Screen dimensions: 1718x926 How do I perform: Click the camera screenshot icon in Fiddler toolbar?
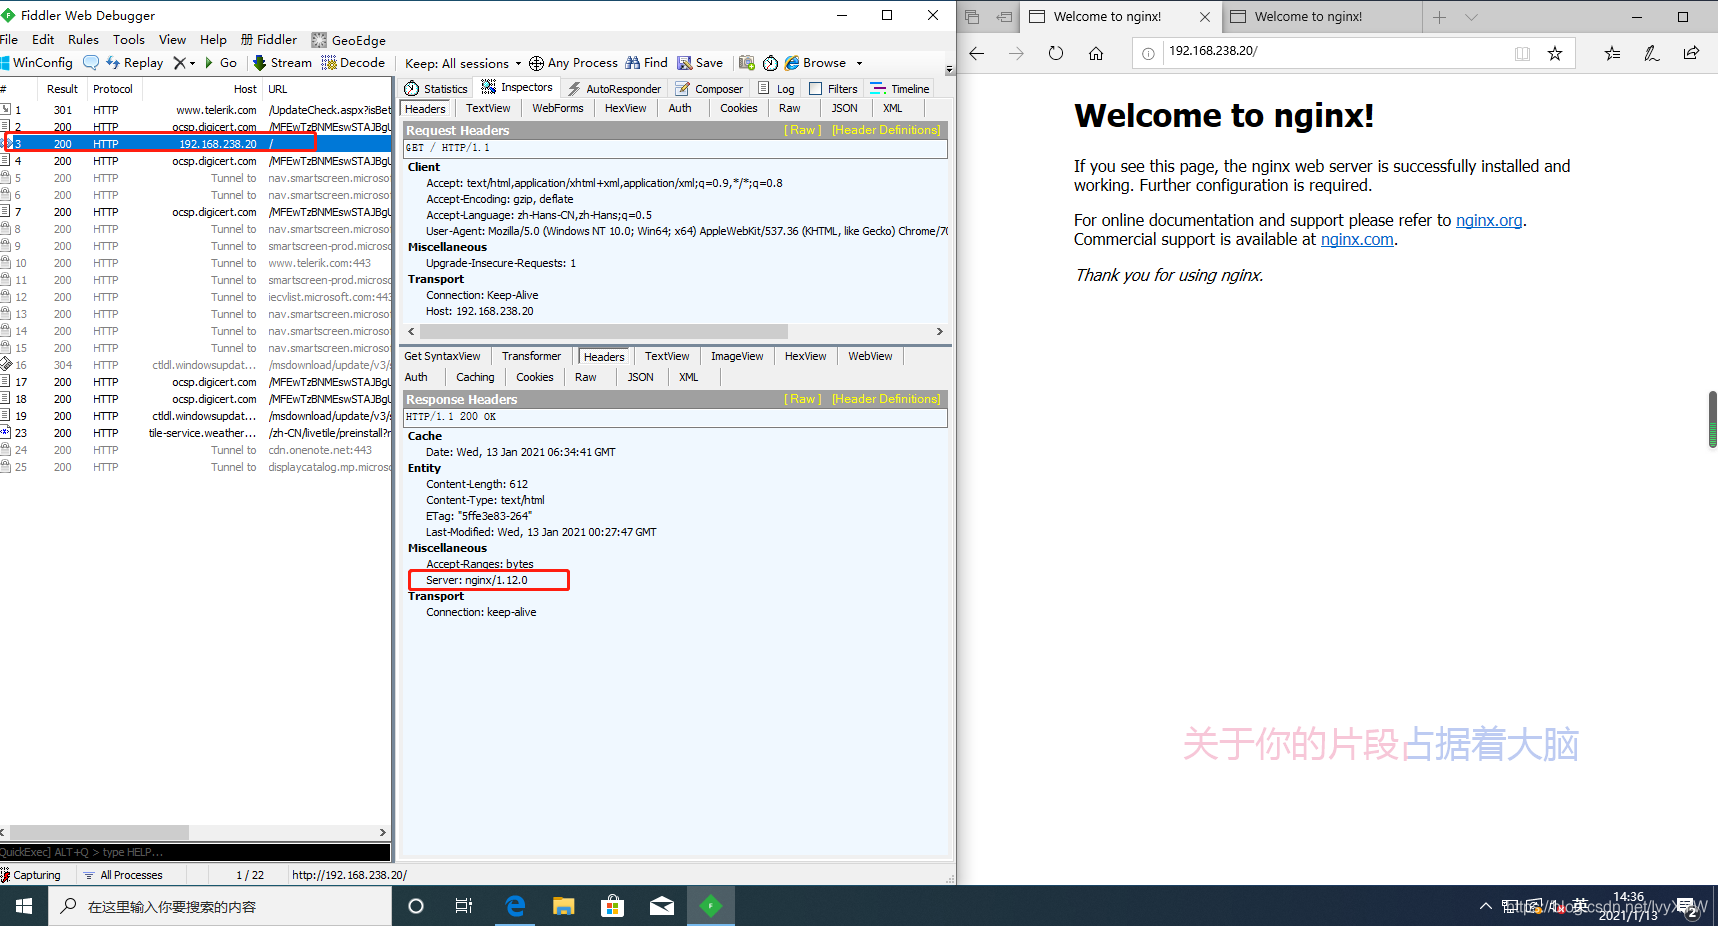point(747,63)
